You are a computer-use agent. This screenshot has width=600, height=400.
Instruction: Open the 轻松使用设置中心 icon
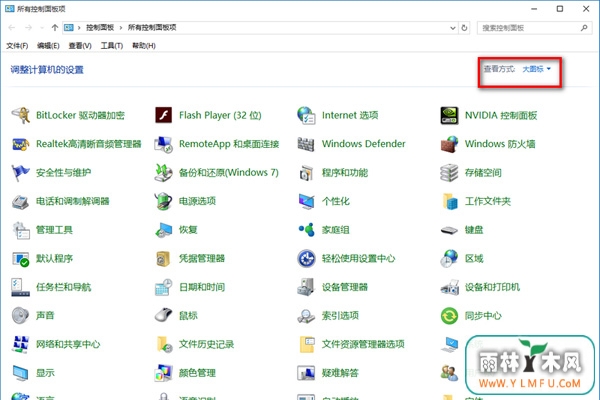[306, 258]
